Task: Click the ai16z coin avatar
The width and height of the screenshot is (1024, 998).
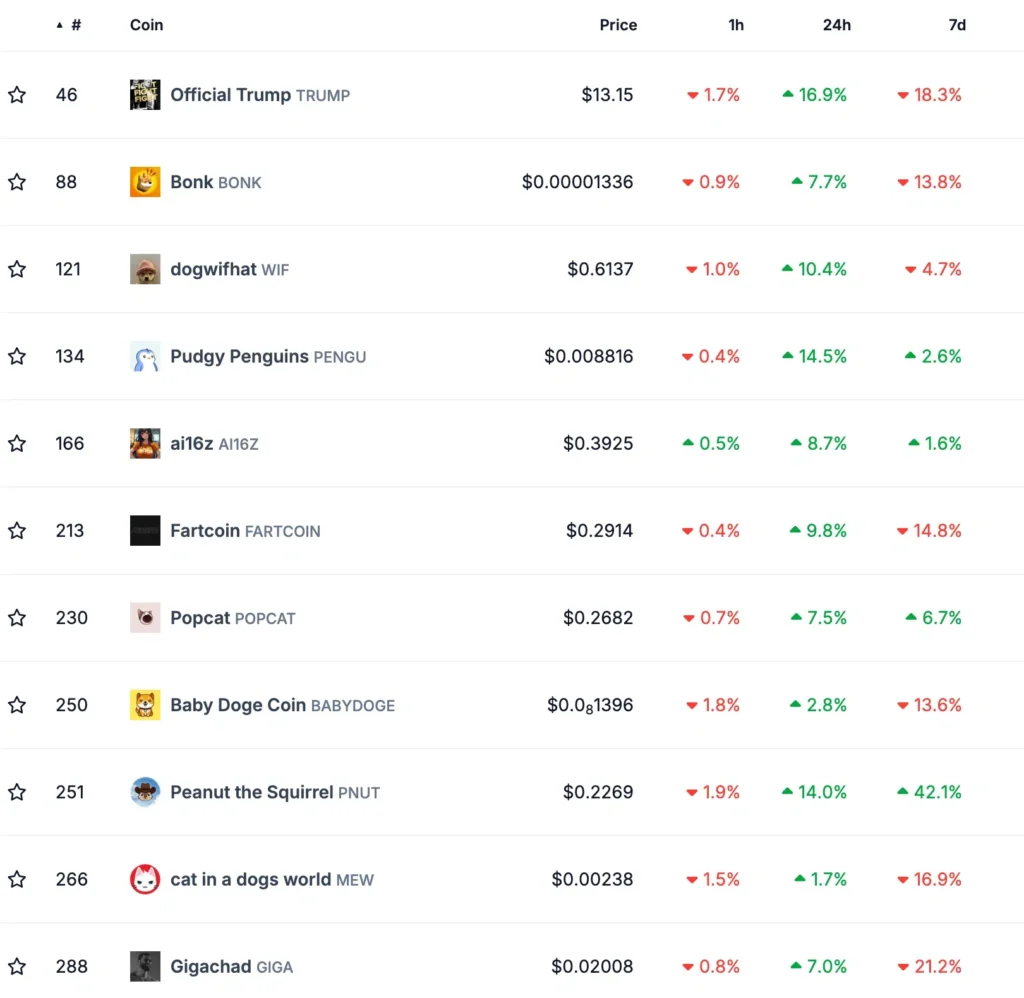Action: point(145,443)
